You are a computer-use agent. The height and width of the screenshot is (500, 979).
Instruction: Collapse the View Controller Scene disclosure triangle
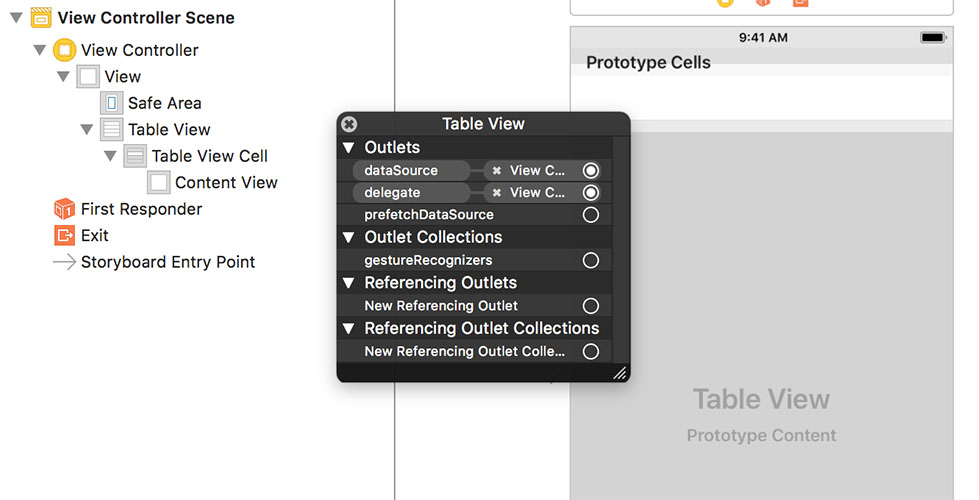pyautogui.click(x=16, y=18)
